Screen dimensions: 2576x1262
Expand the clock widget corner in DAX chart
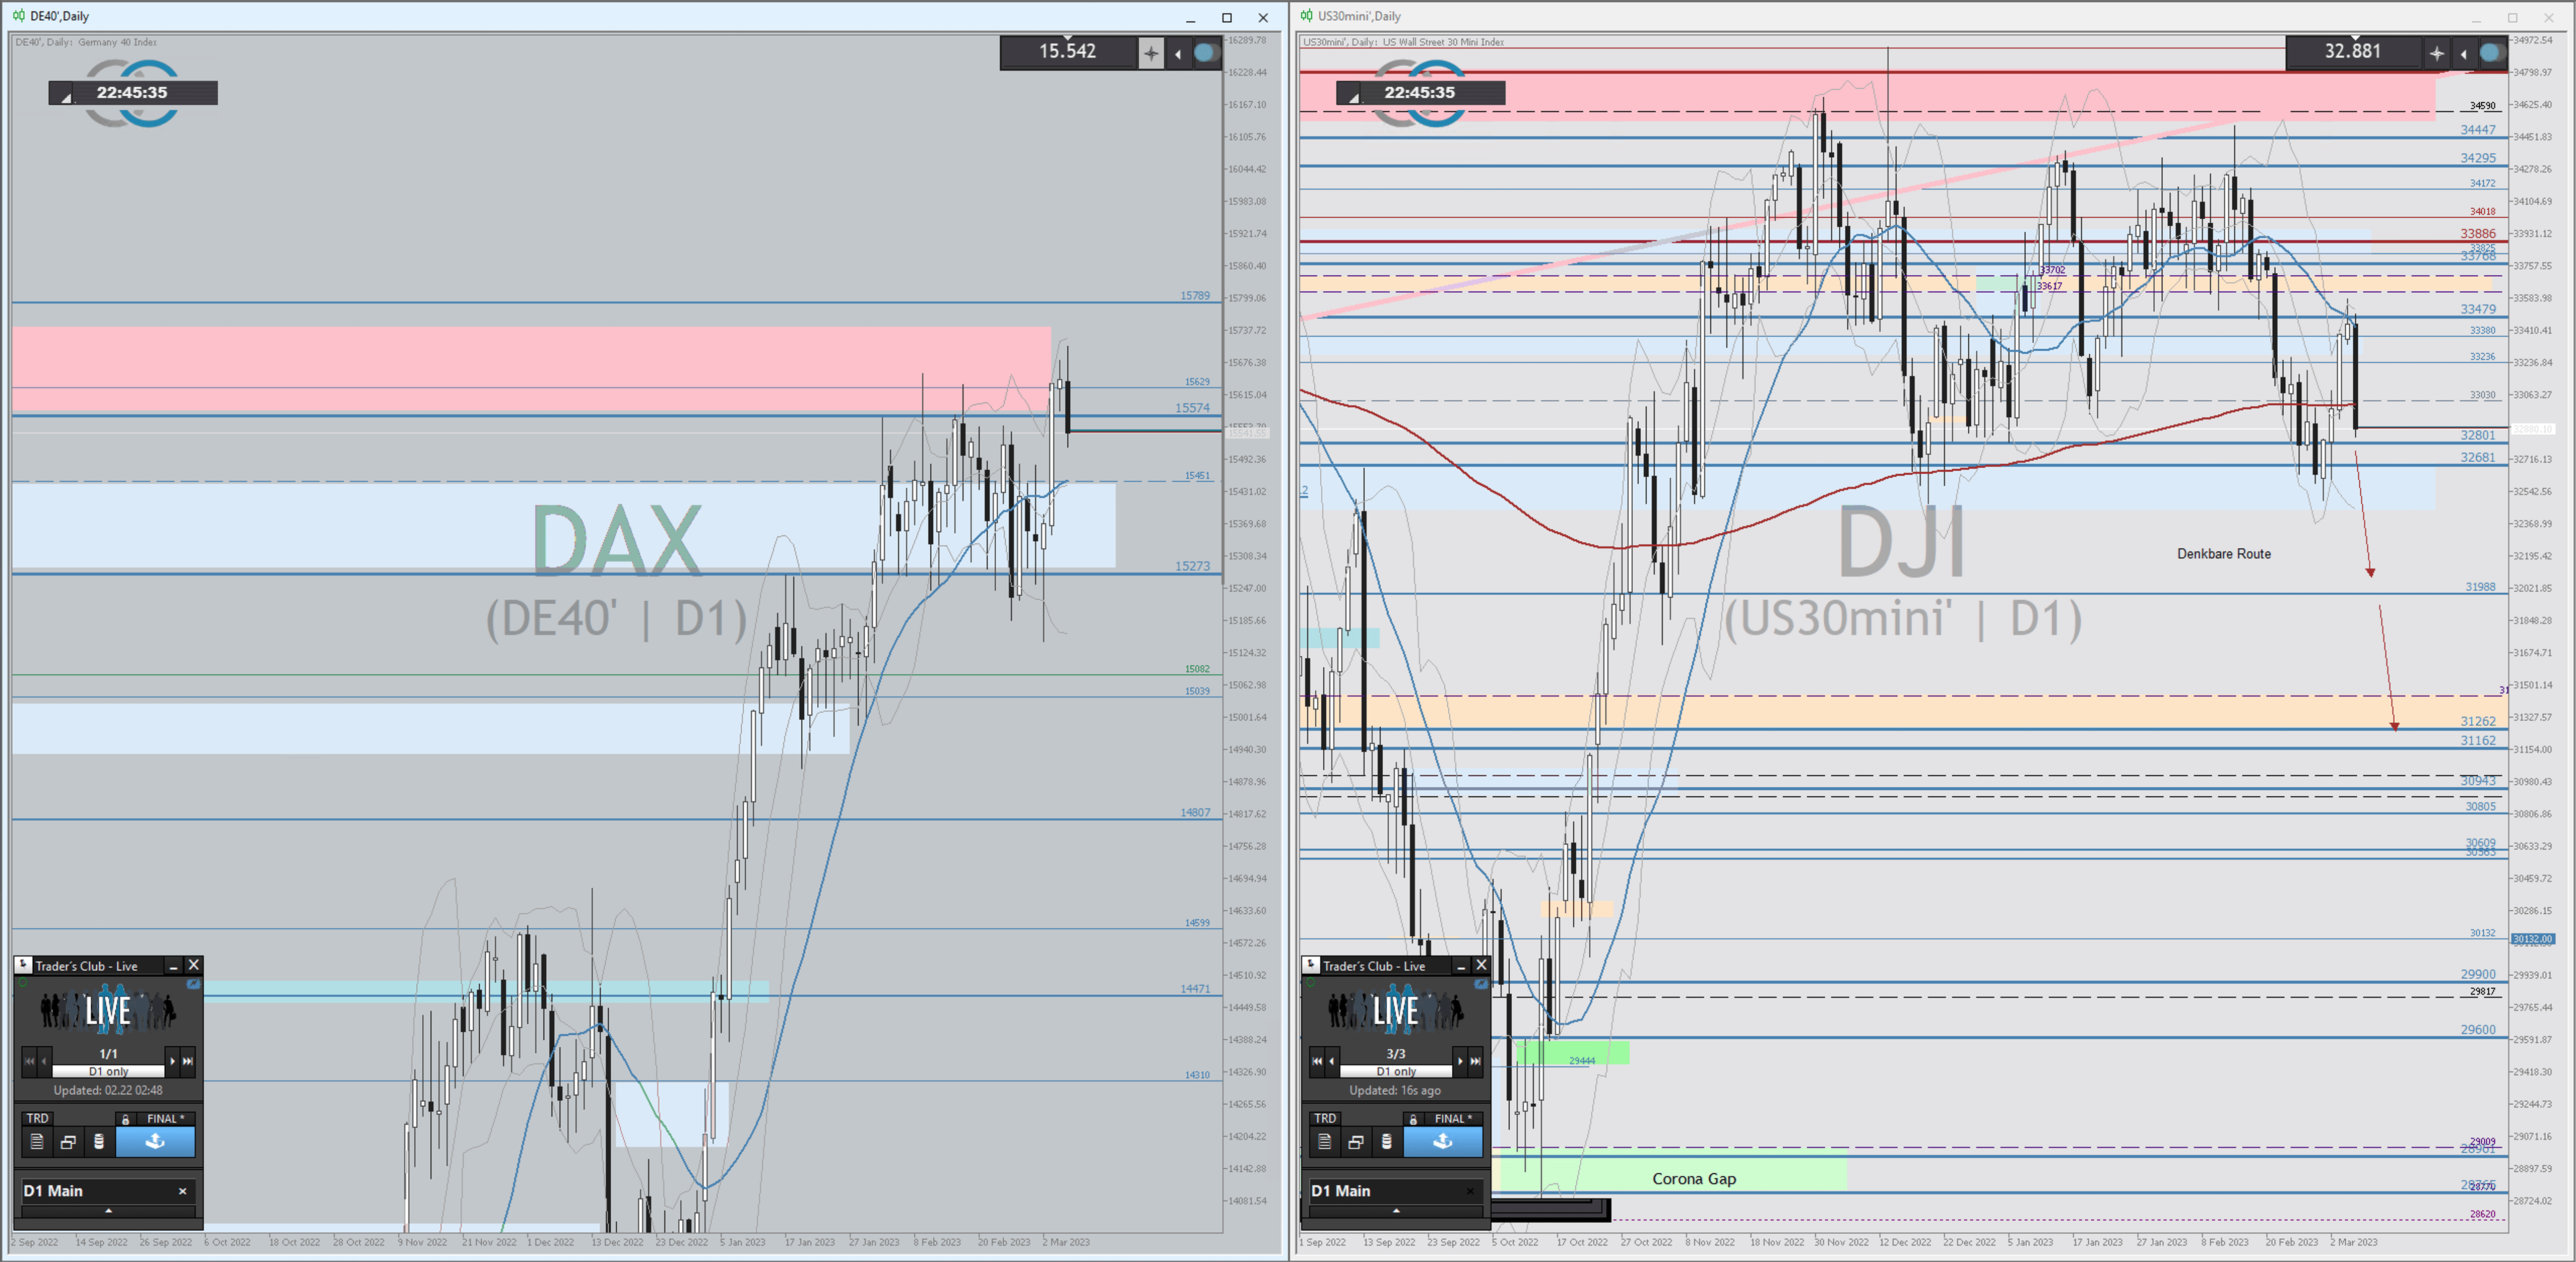[x=66, y=97]
